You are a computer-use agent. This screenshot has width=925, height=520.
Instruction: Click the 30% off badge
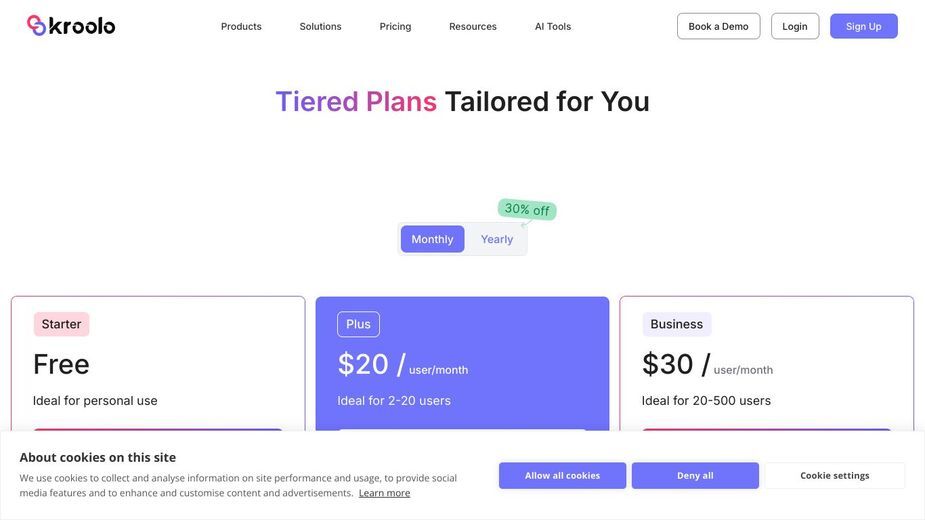527,210
